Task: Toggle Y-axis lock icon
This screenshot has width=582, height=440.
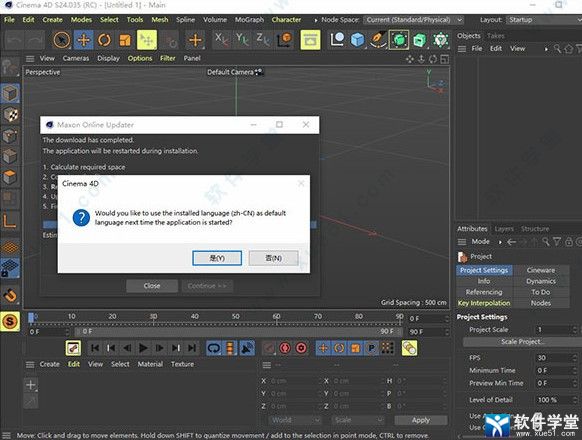Action: (242, 39)
